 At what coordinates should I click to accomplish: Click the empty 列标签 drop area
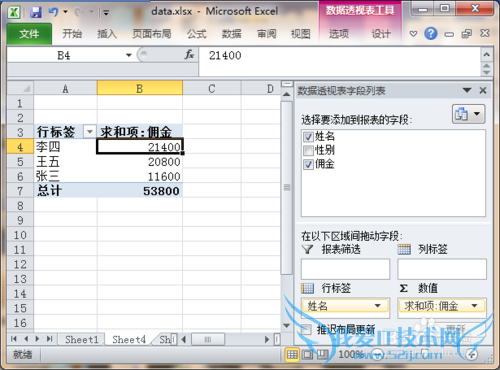tap(442, 269)
